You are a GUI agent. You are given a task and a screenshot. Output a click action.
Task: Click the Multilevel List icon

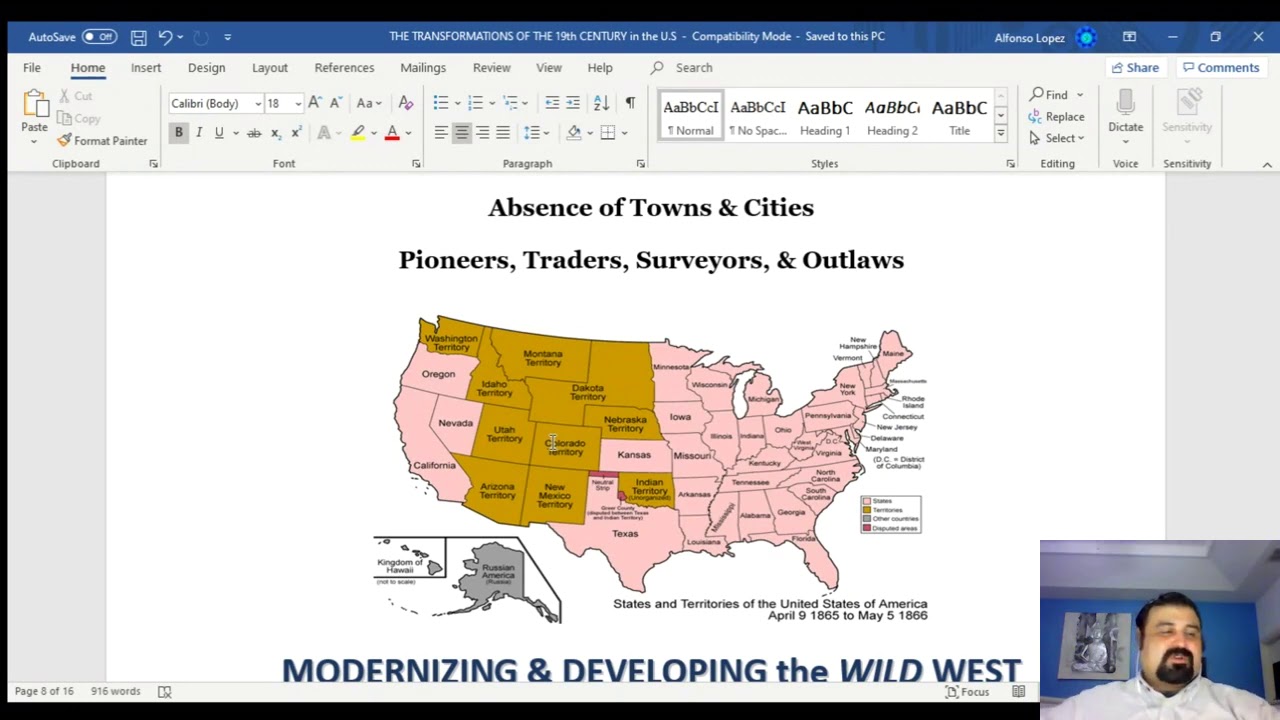pyautogui.click(x=510, y=103)
